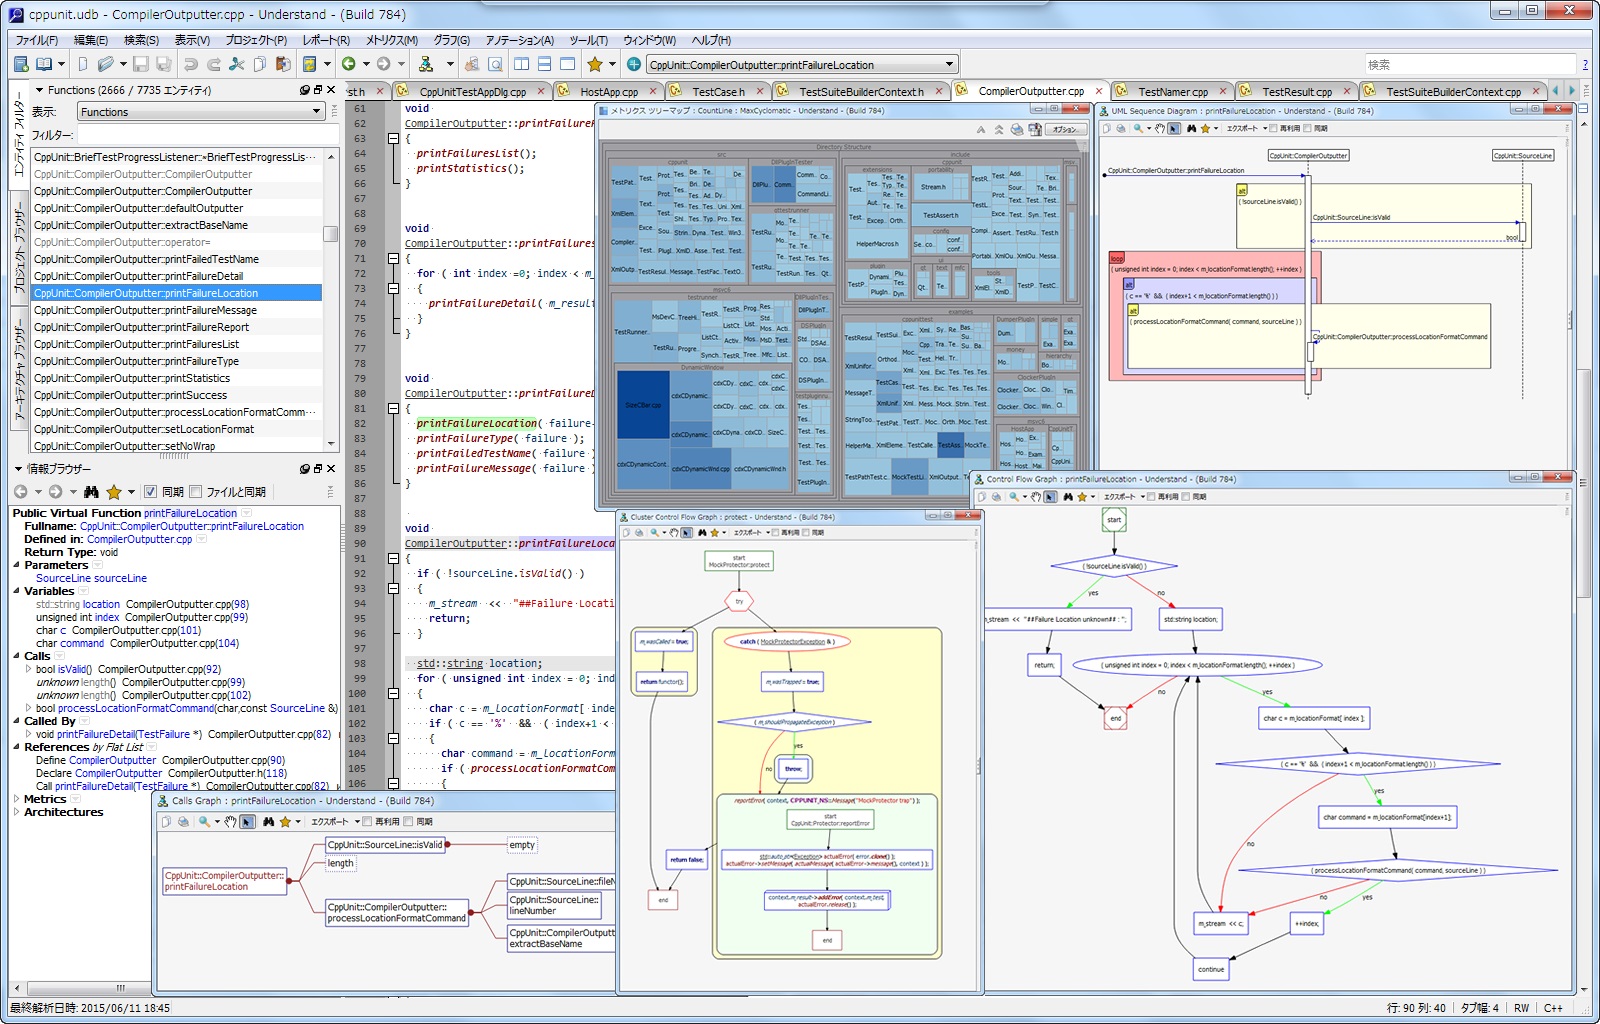Click the green back navigation arrow

[349, 64]
